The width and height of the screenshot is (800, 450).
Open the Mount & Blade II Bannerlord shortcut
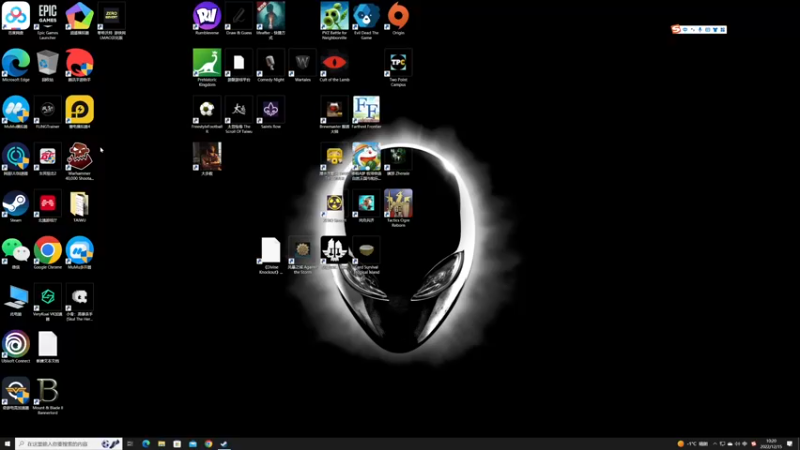pos(47,396)
